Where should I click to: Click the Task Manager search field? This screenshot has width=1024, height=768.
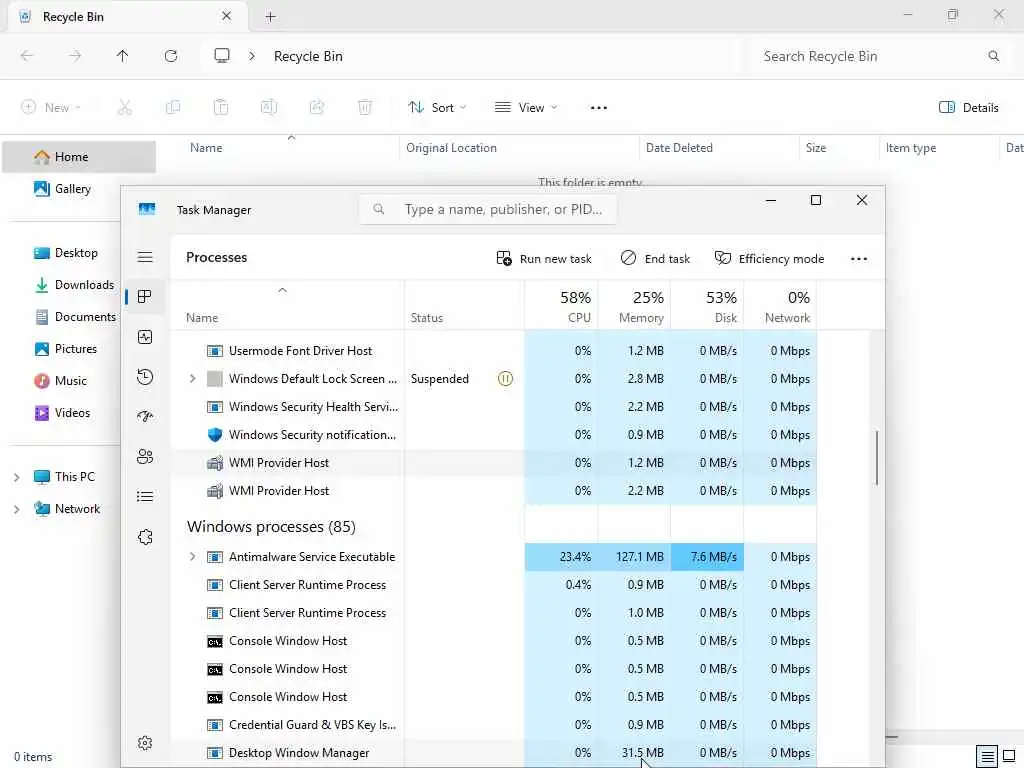click(x=487, y=209)
